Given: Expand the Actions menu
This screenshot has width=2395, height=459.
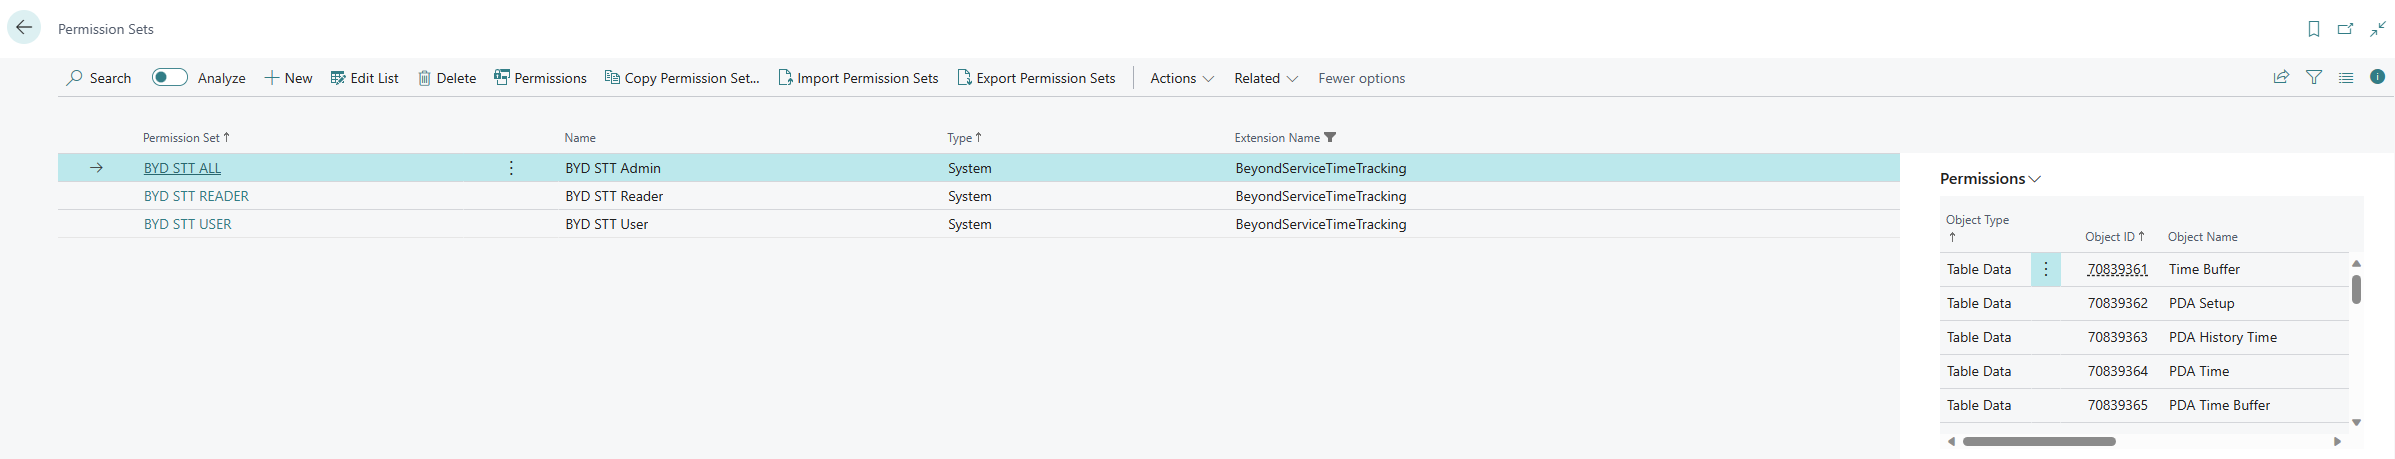Looking at the screenshot, I should click(x=1181, y=78).
